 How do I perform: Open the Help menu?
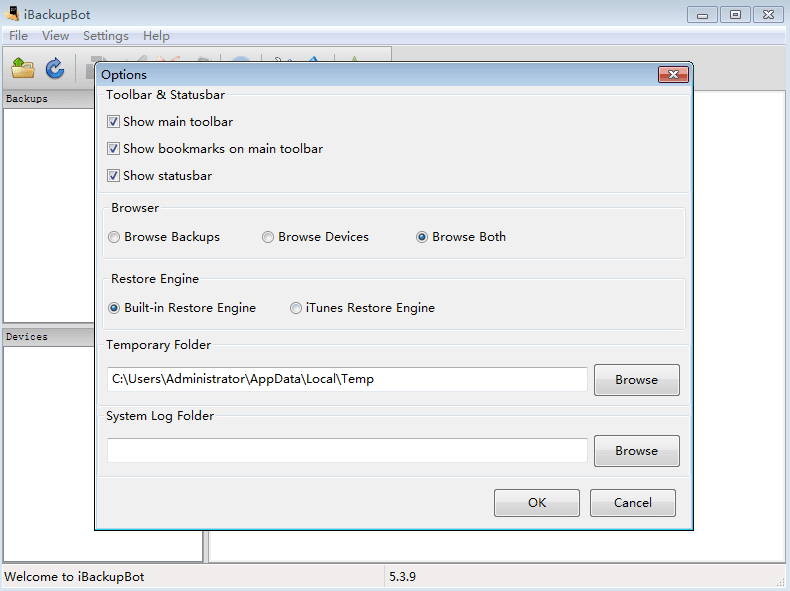coord(156,36)
